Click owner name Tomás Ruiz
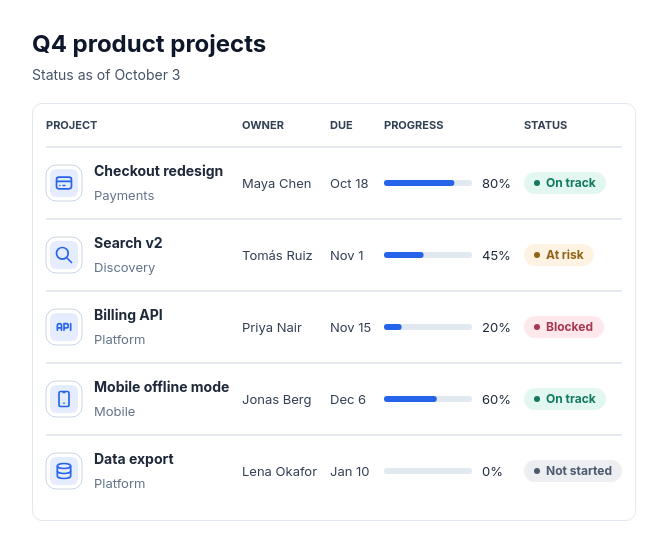668x553 pixels. pos(277,256)
